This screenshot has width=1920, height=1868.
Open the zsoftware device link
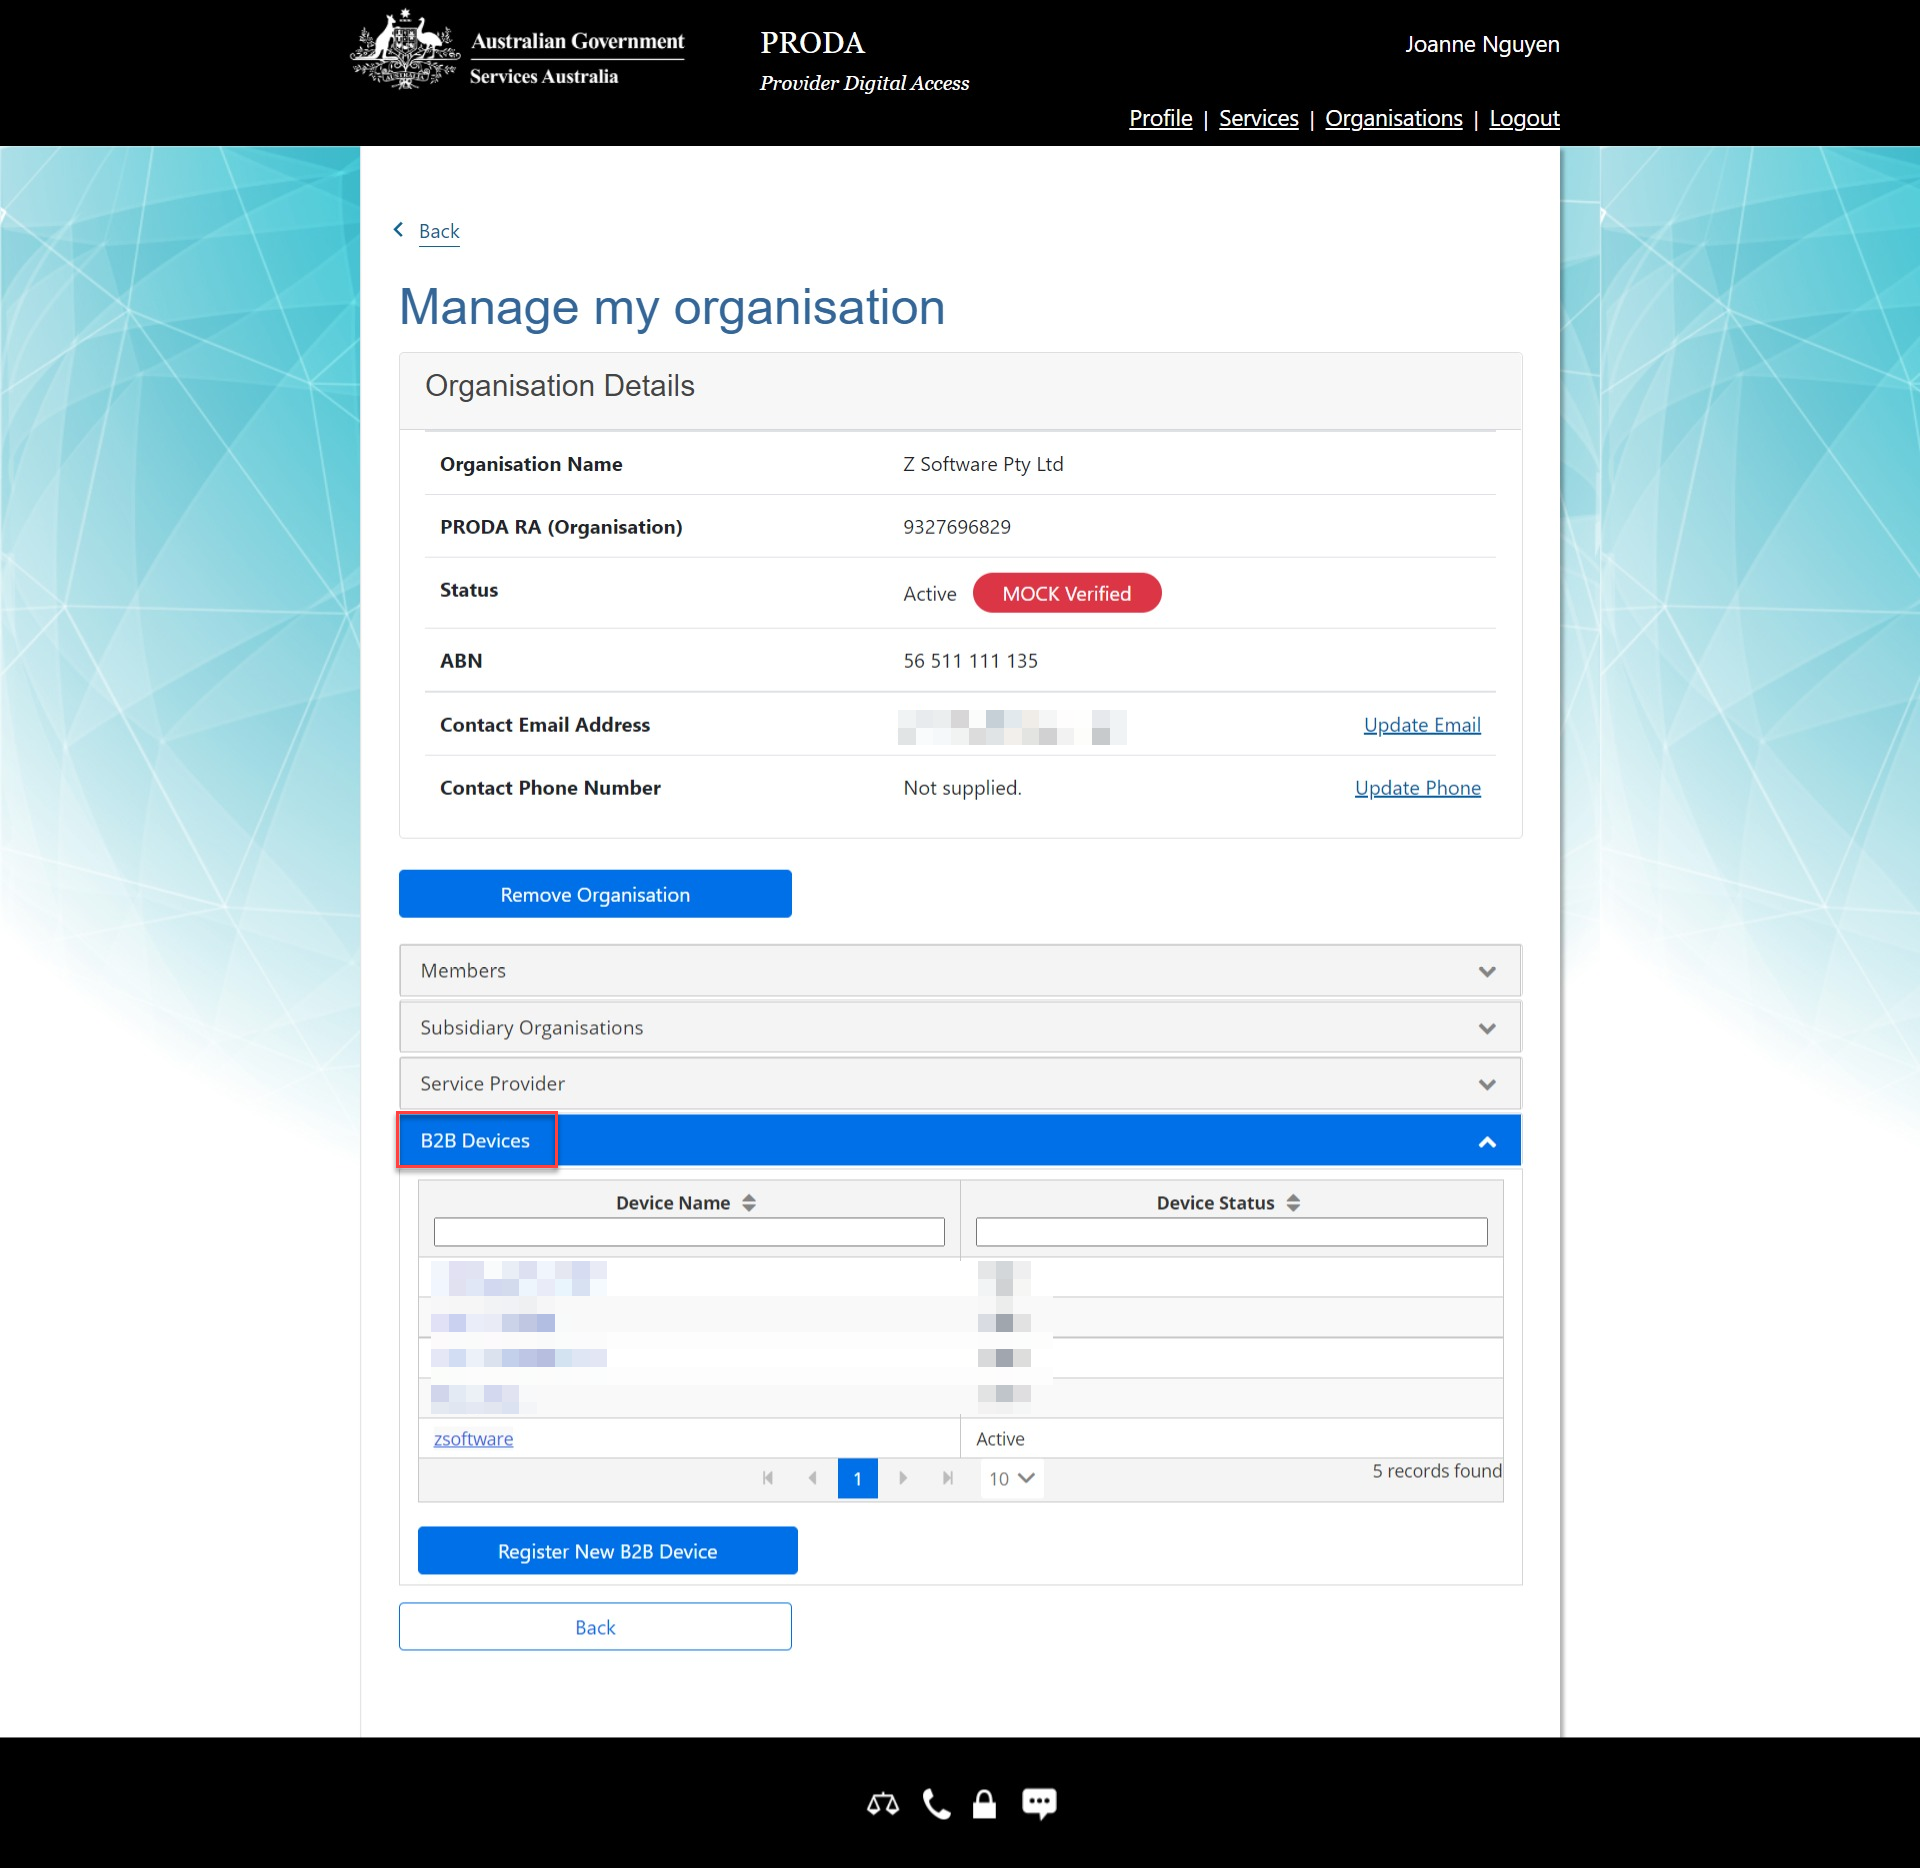tap(473, 1439)
